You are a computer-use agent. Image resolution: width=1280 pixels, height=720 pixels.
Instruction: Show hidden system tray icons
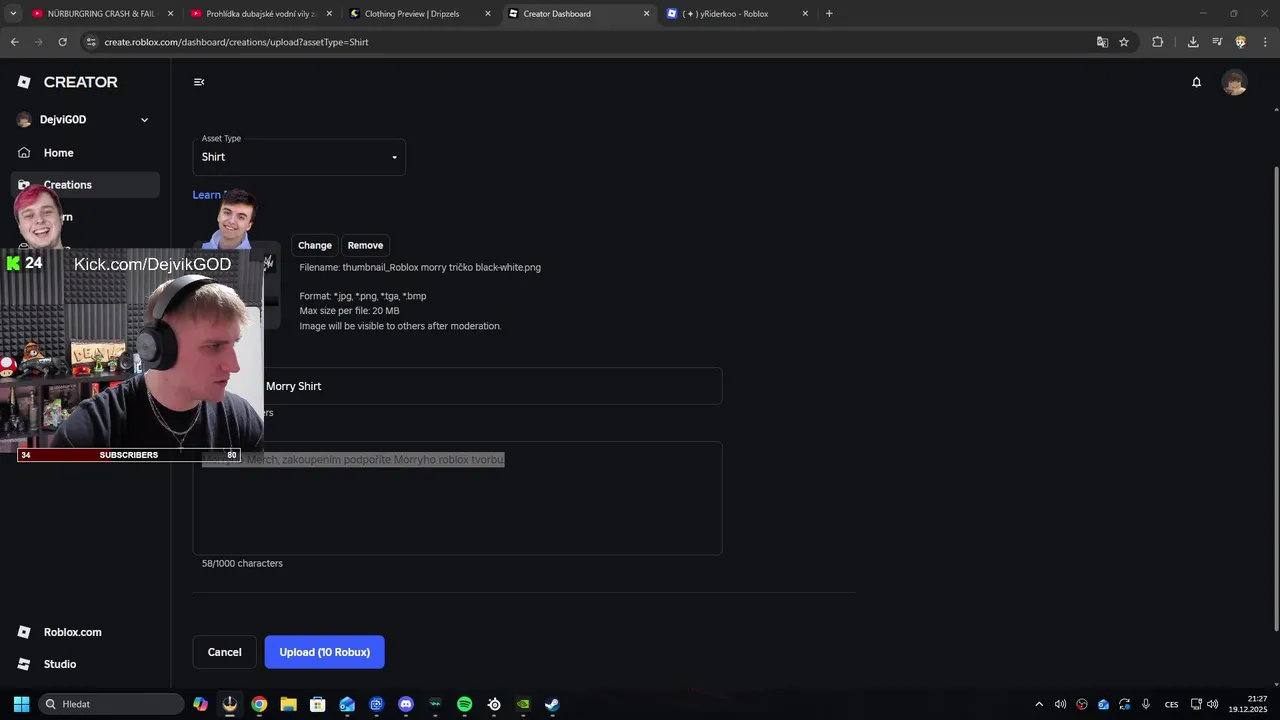pyautogui.click(x=1039, y=704)
